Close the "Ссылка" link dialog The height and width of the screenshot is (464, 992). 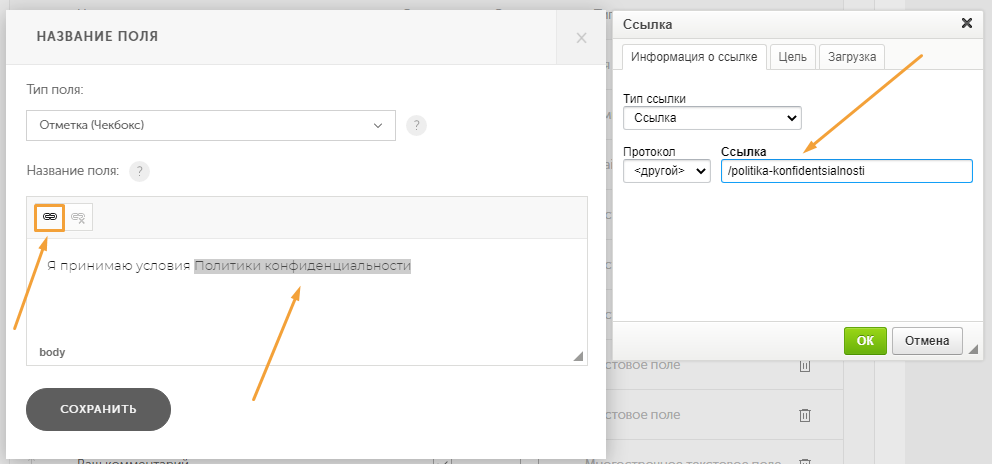[x=966, y=23]
